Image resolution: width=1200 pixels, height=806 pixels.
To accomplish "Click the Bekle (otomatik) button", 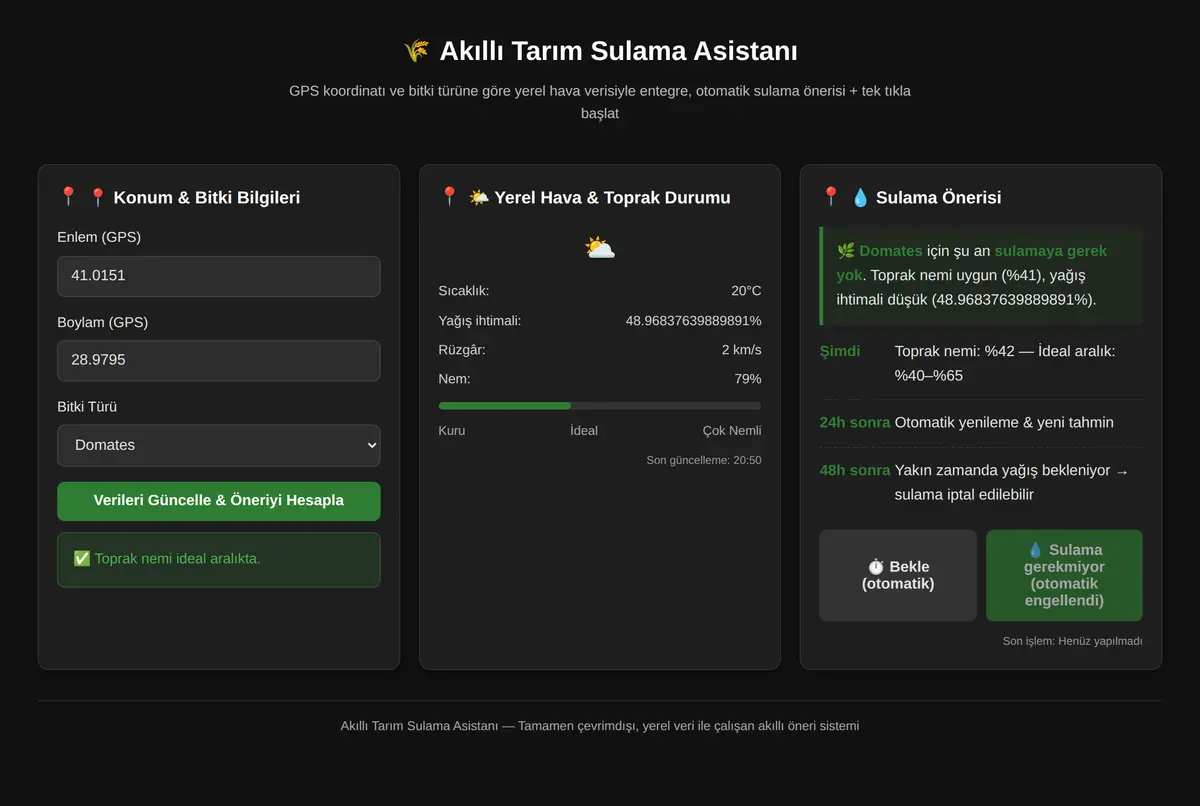I will coord(898,575).
